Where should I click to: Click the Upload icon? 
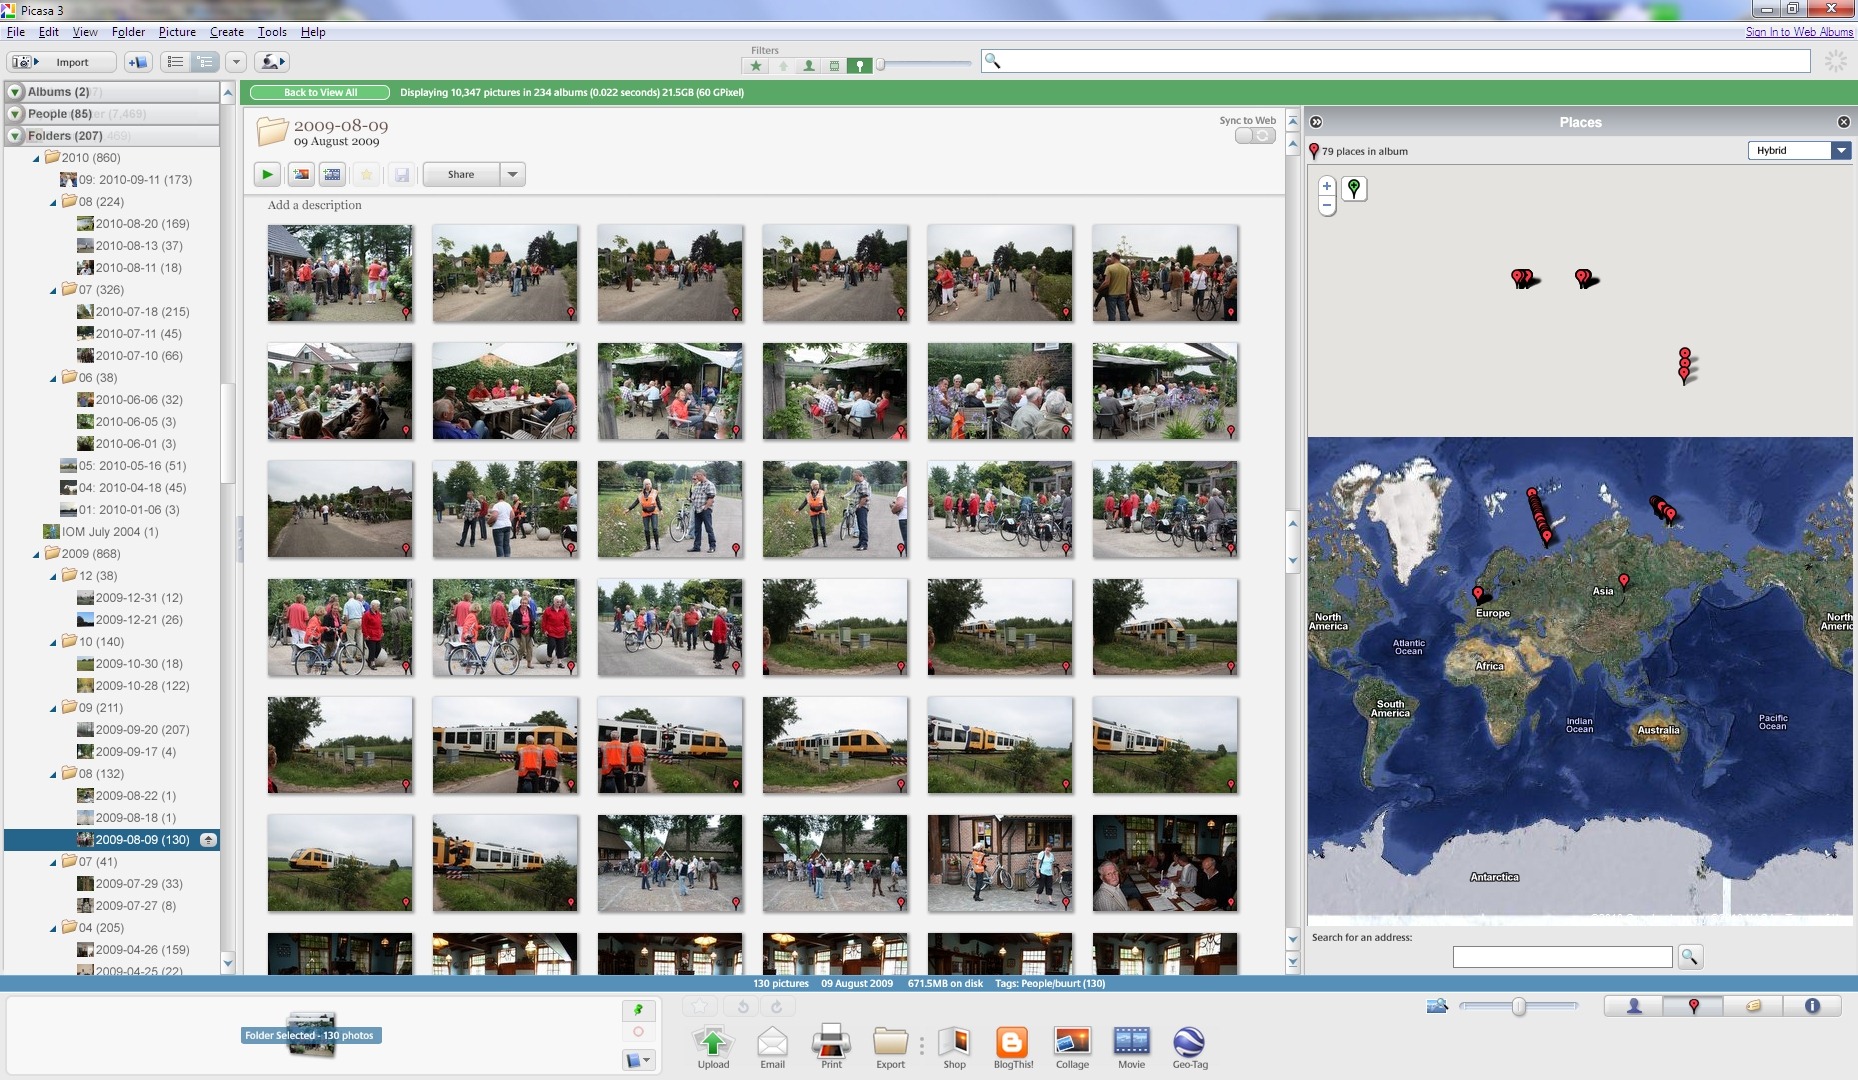coord(713,1043)
